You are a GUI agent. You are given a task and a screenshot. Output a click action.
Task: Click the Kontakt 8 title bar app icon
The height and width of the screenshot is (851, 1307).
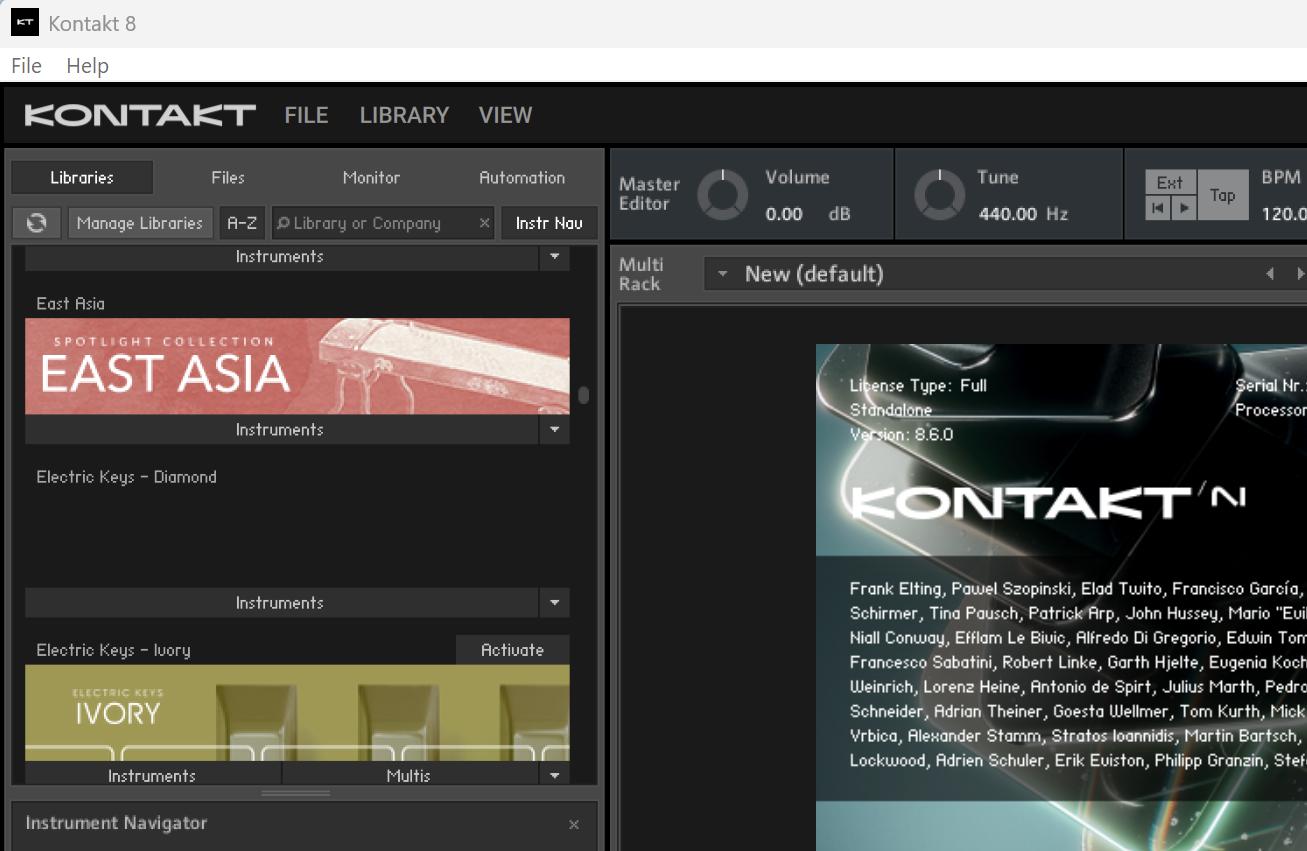[x=25, y=23]
